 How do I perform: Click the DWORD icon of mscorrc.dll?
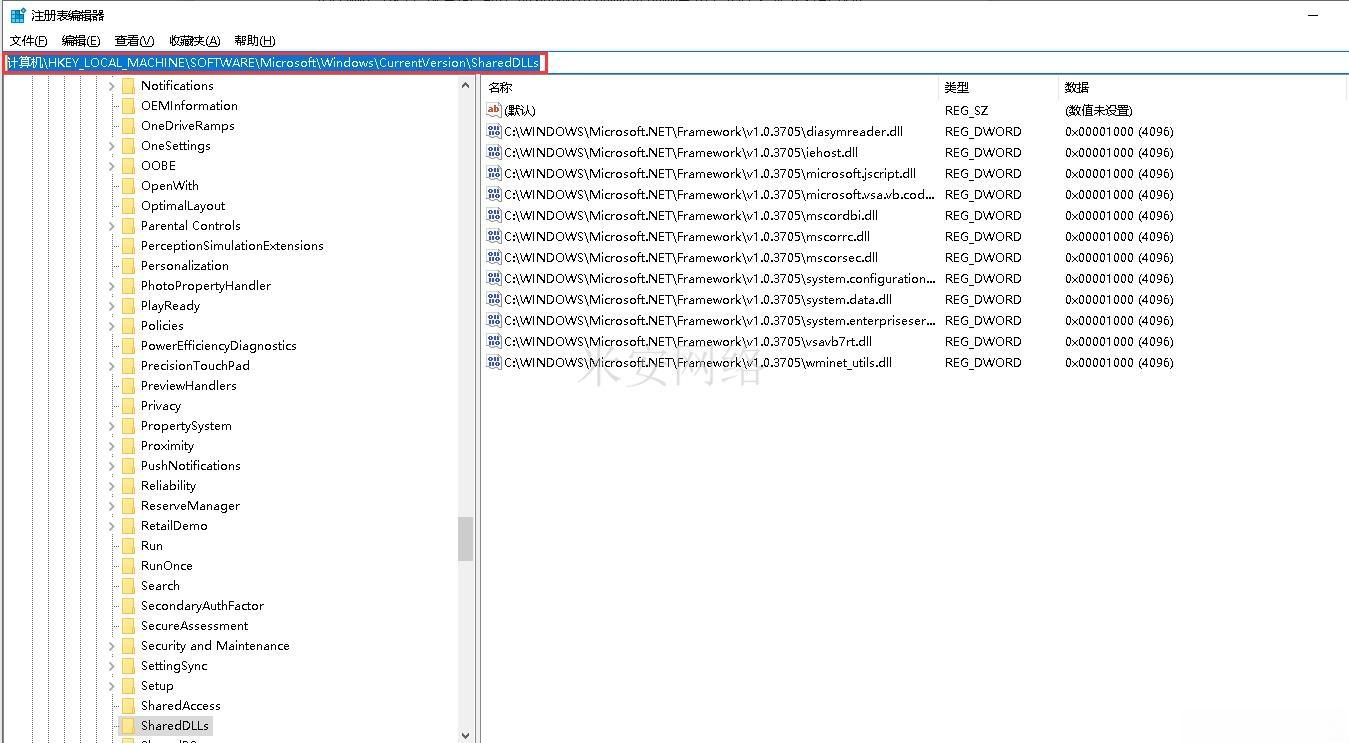pos(494,236)
